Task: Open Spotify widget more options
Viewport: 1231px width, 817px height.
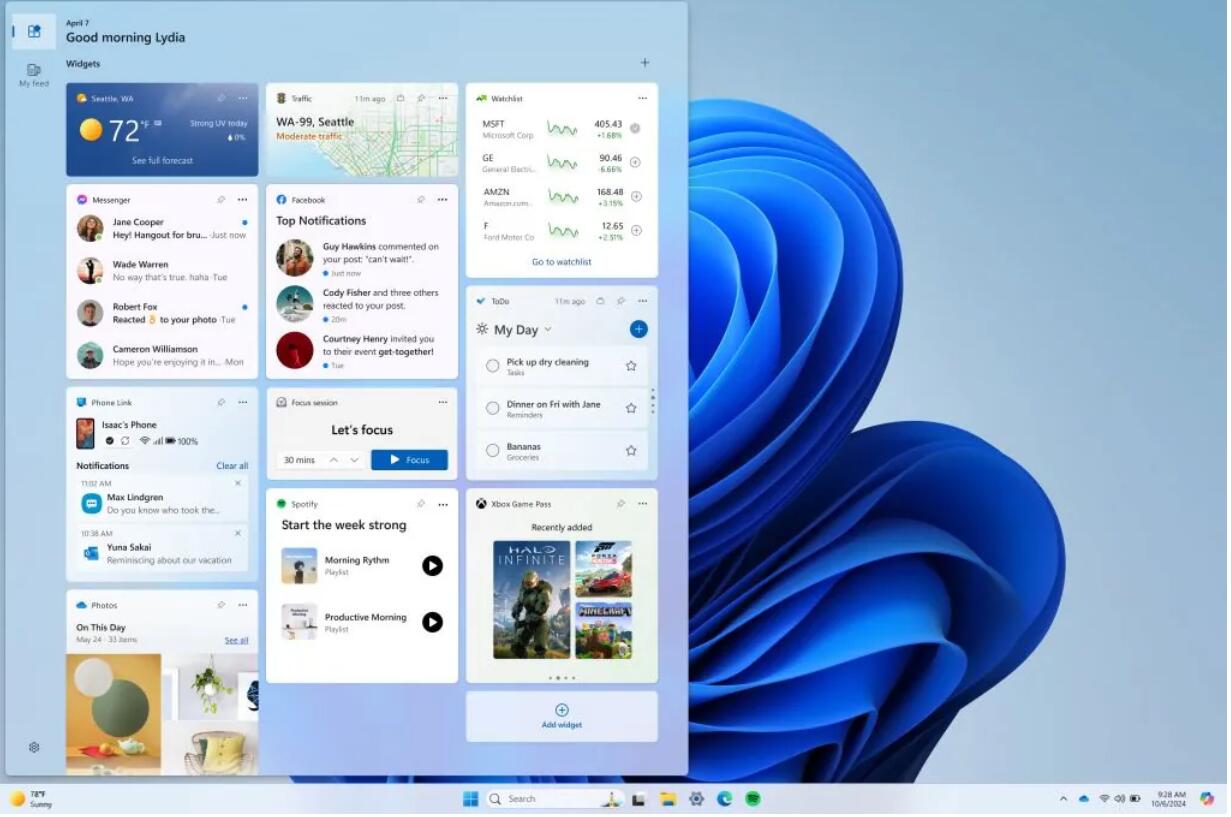Action: click(x=443, y=505)
